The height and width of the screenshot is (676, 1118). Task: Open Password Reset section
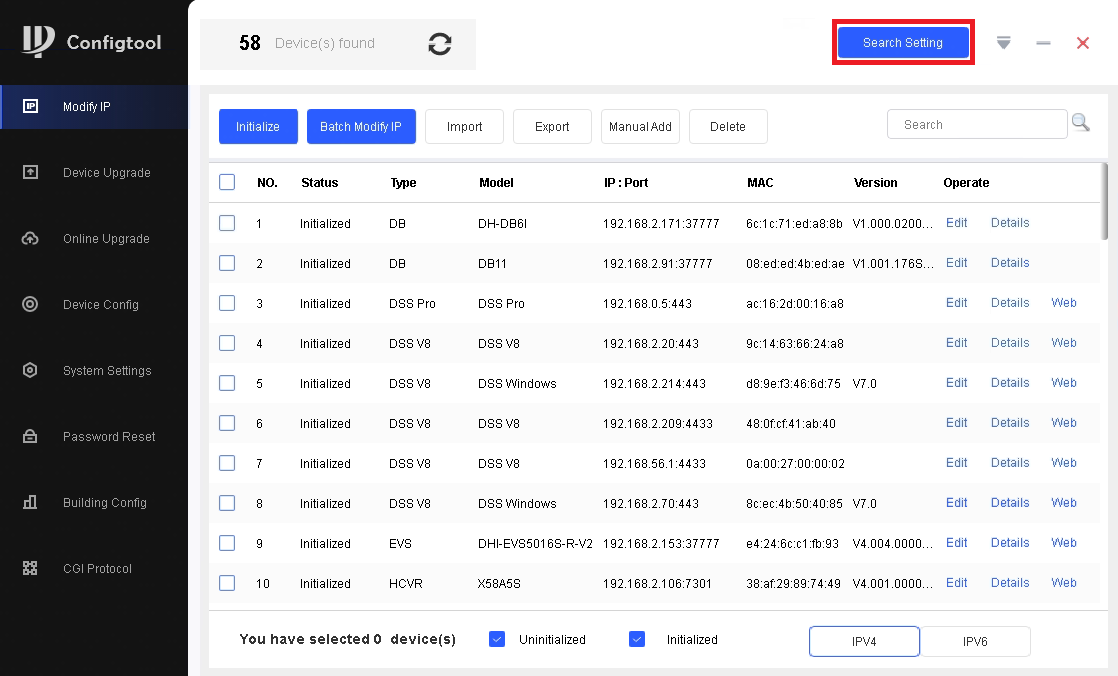point(108,437)
